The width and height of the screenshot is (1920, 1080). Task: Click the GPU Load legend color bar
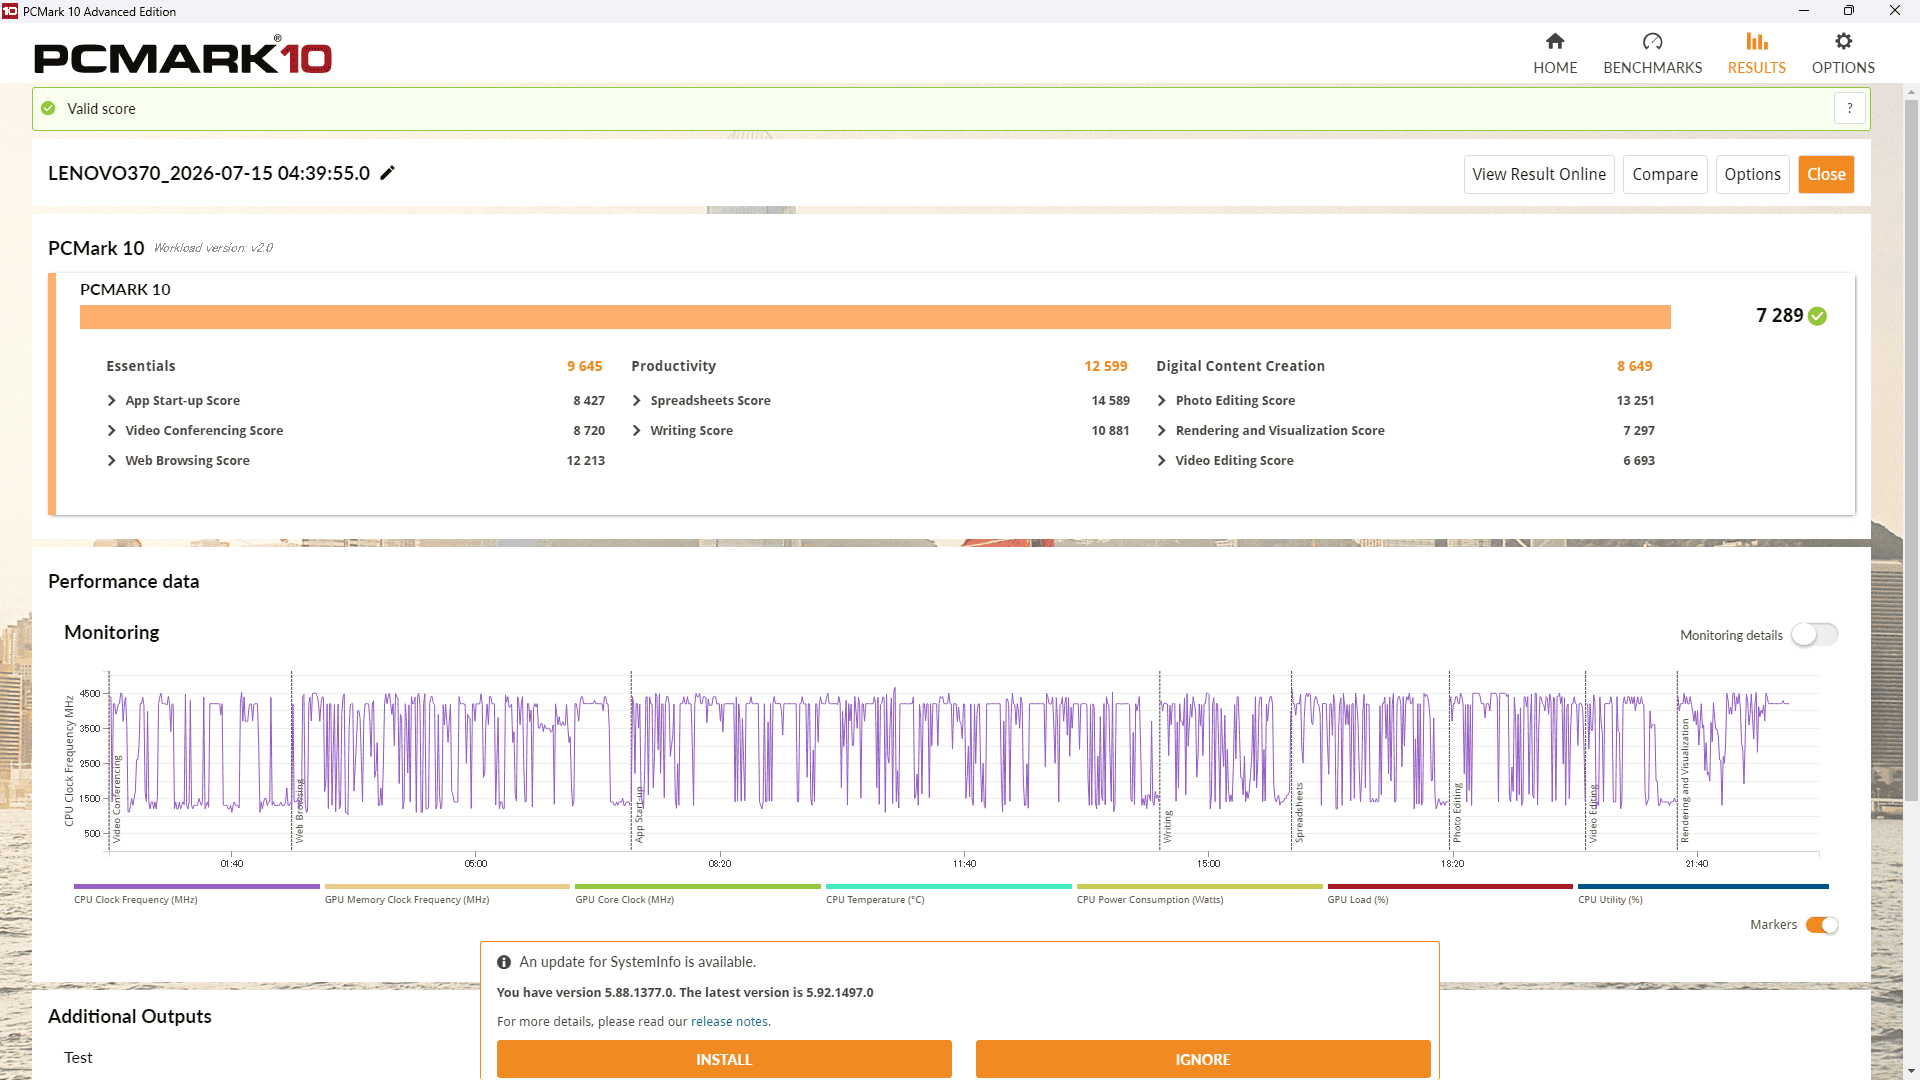[1450, 886]
